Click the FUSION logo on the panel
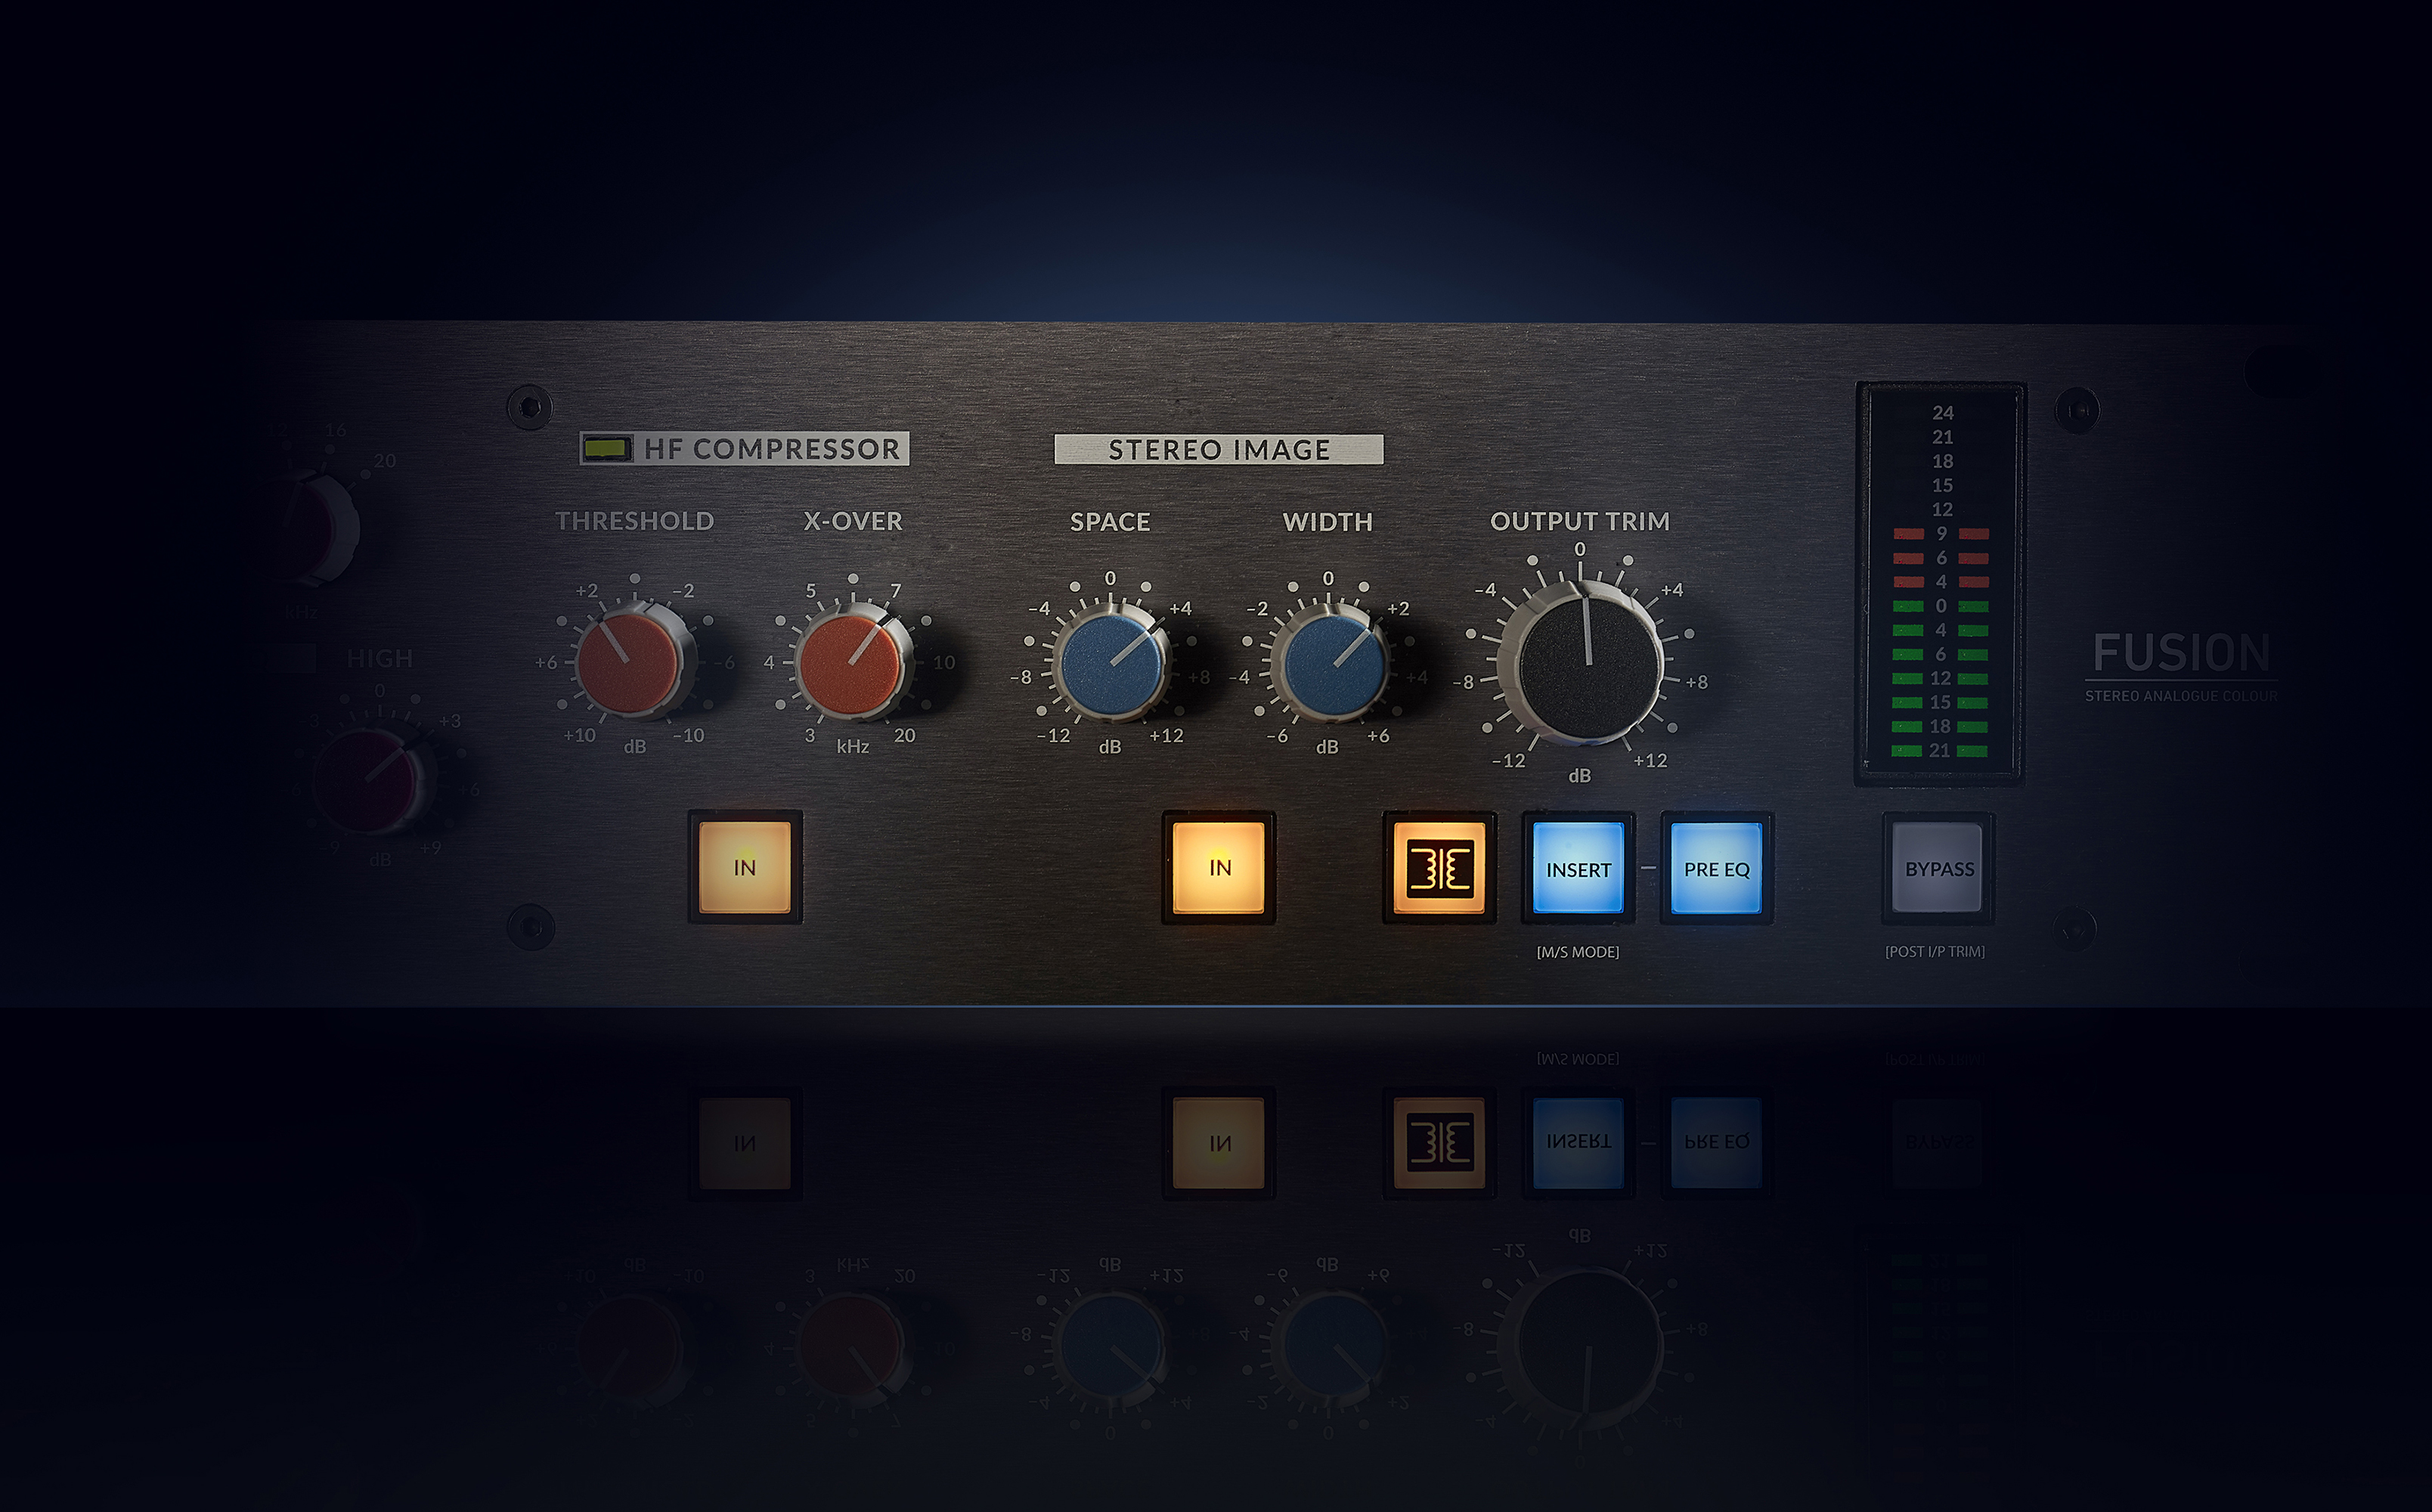 coord(2185,652)
